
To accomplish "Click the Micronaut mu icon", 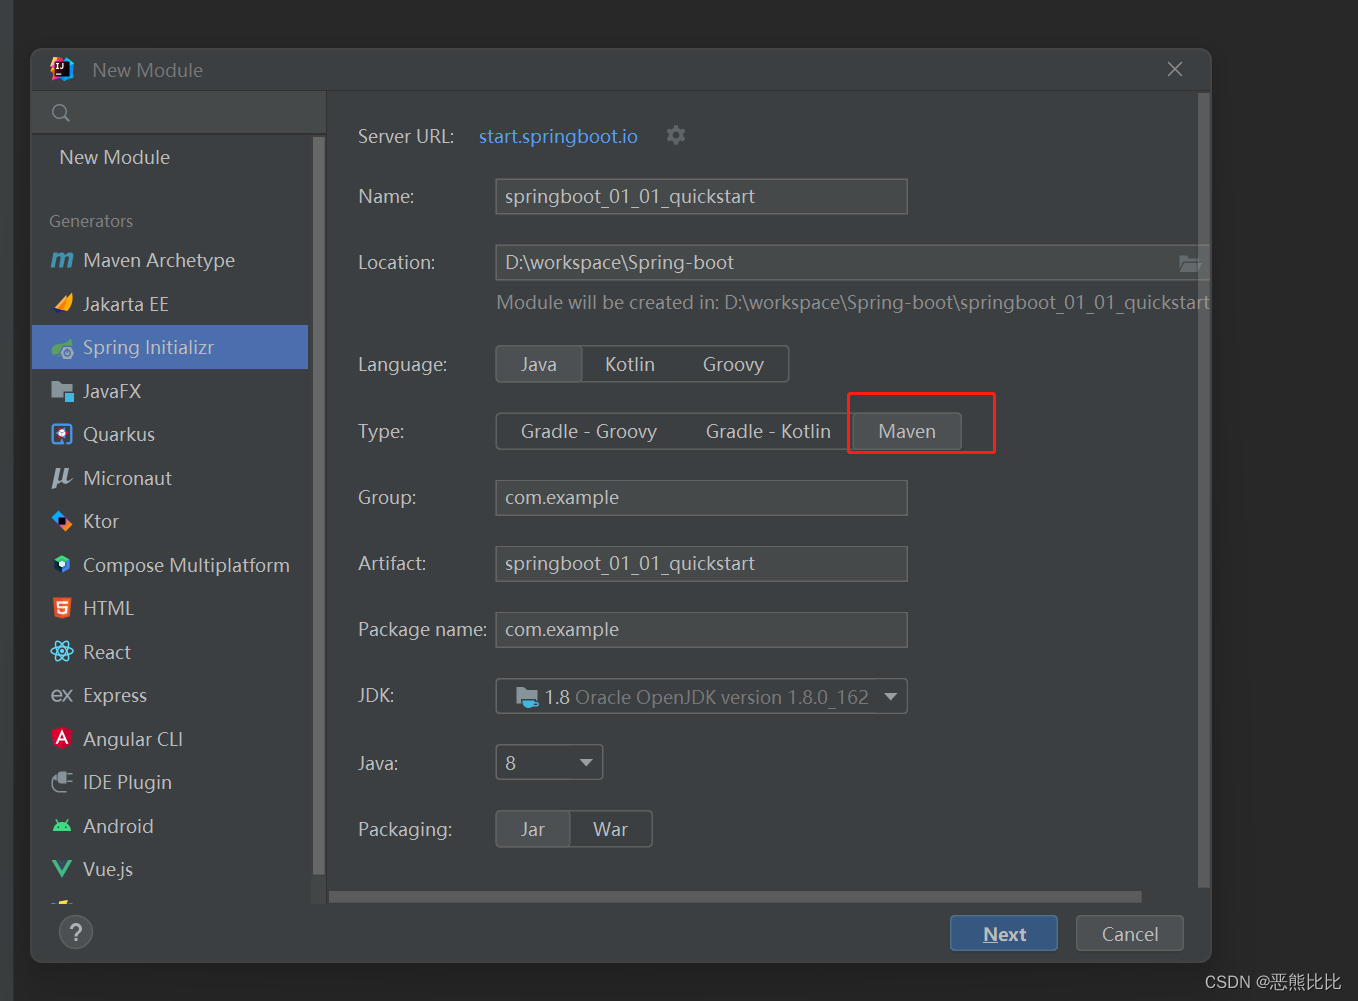I will coord(62,478).
